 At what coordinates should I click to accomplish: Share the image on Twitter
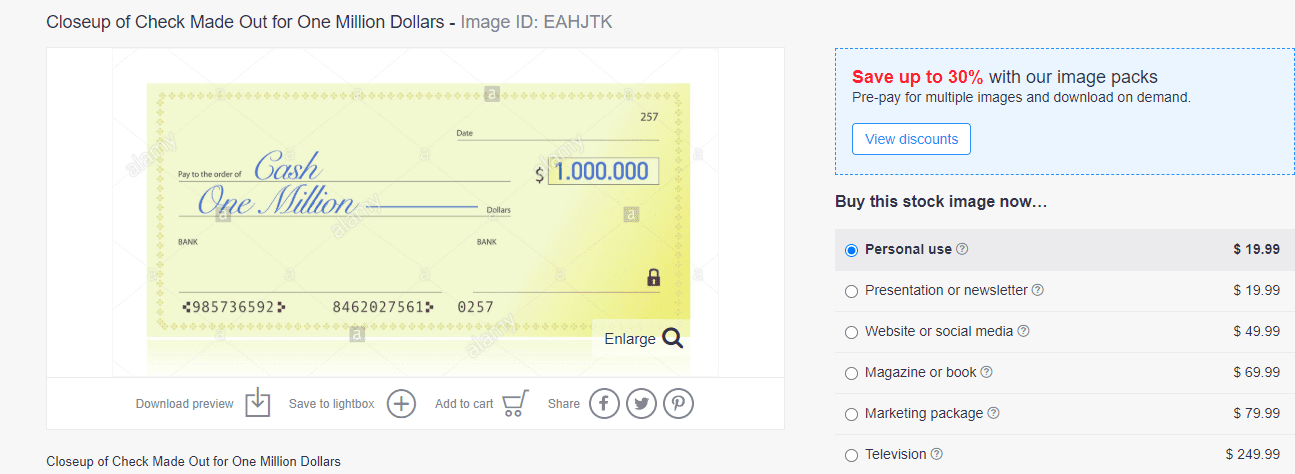point(641,404)
